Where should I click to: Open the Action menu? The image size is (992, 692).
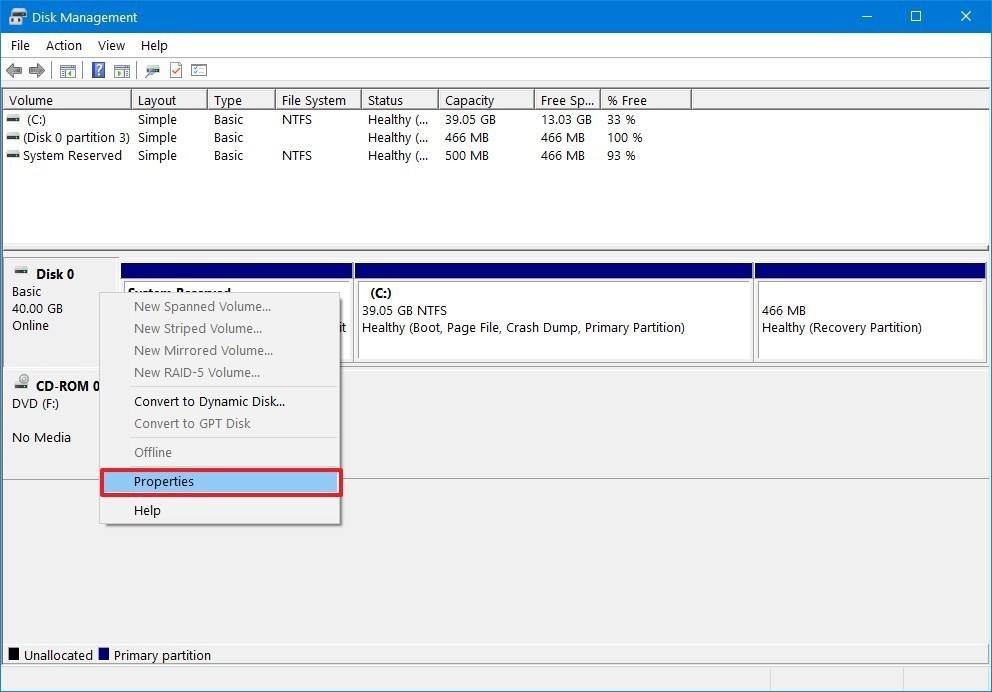[64, 45]
